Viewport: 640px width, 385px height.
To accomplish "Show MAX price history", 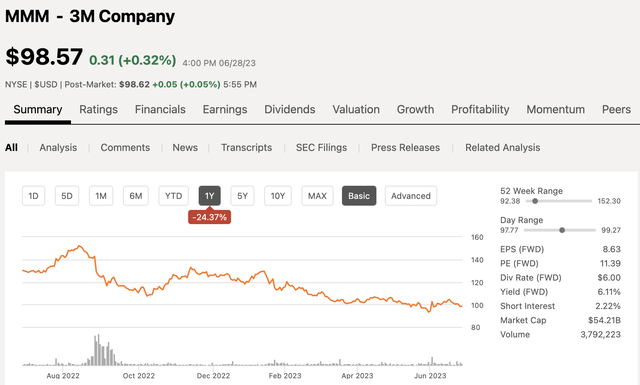I will pyautogui.click(x=317, y=196).
